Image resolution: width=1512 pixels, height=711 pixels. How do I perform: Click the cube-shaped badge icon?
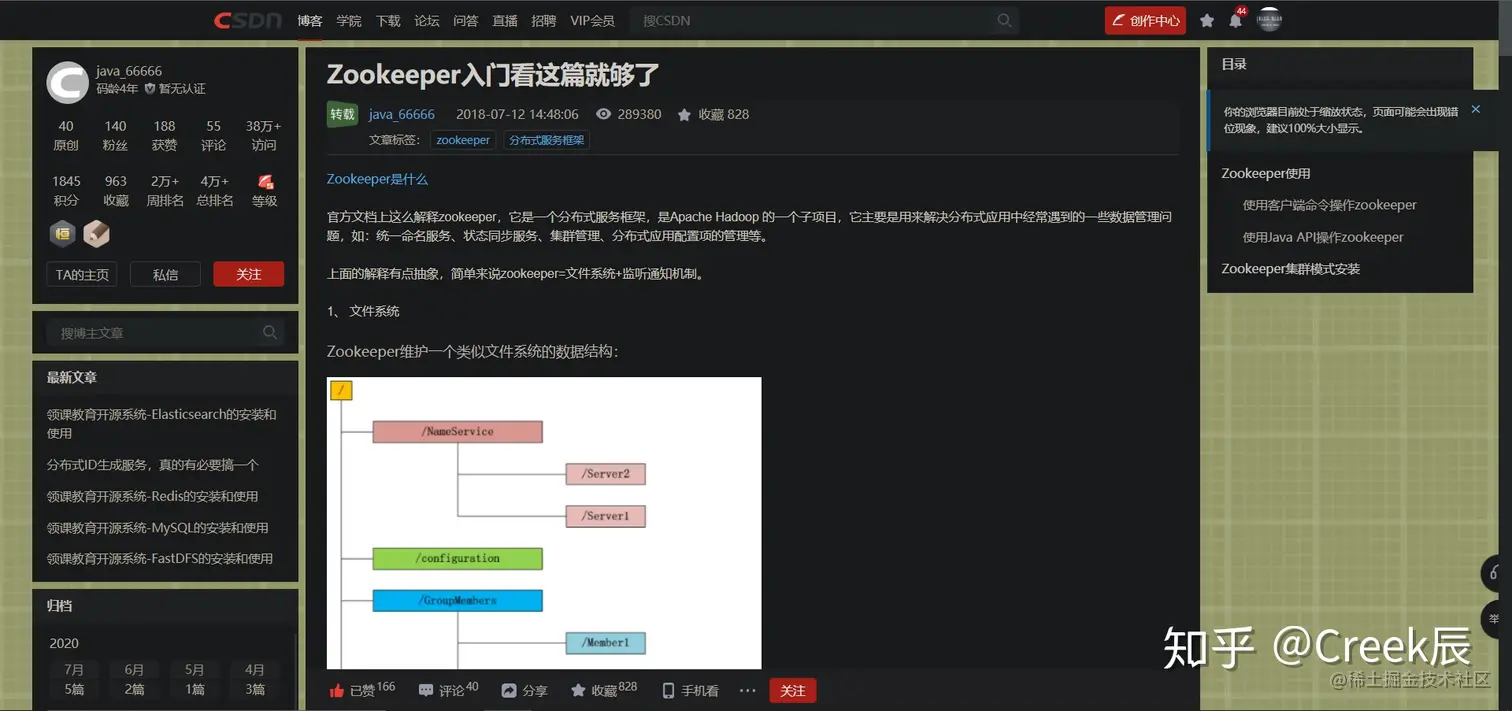point(96,234)
